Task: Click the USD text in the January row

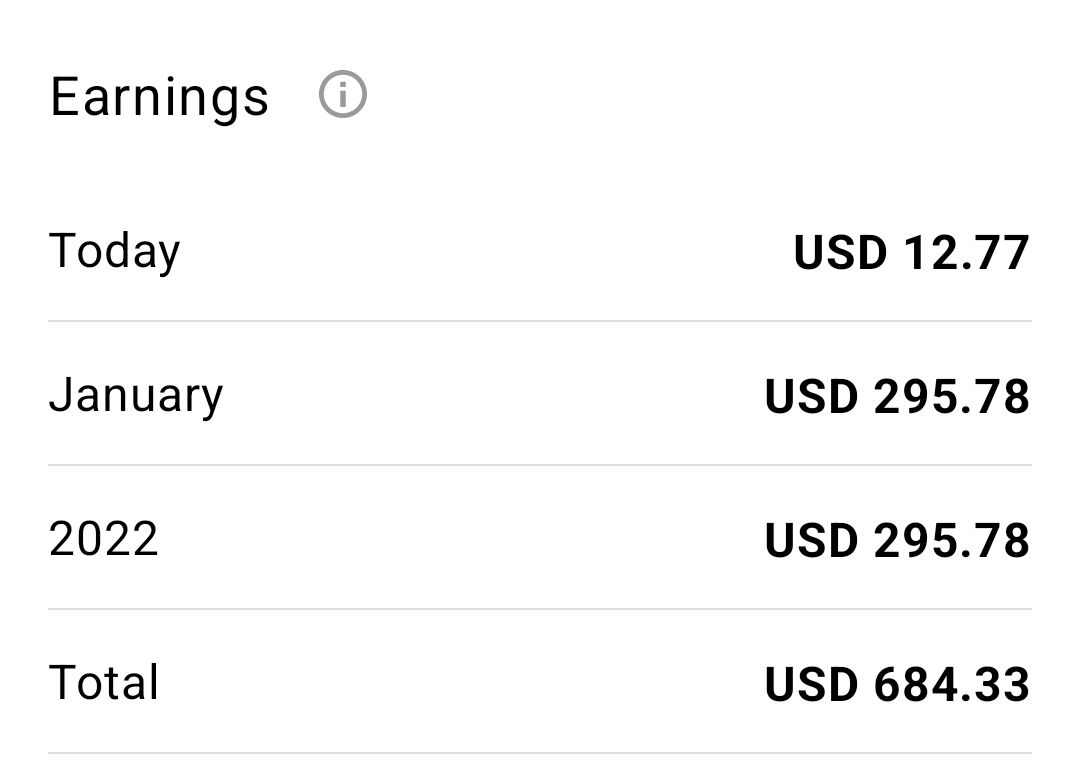Action: pos(811,398)
